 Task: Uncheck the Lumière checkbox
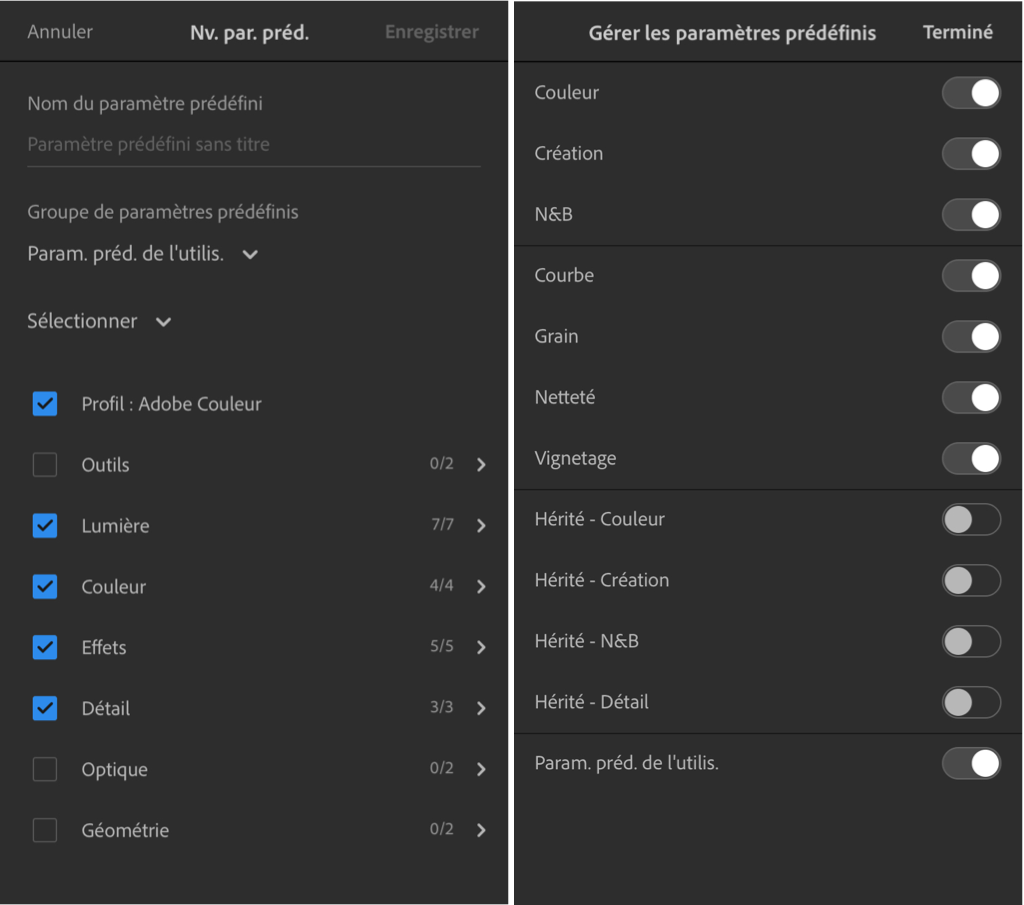(45, 526)
